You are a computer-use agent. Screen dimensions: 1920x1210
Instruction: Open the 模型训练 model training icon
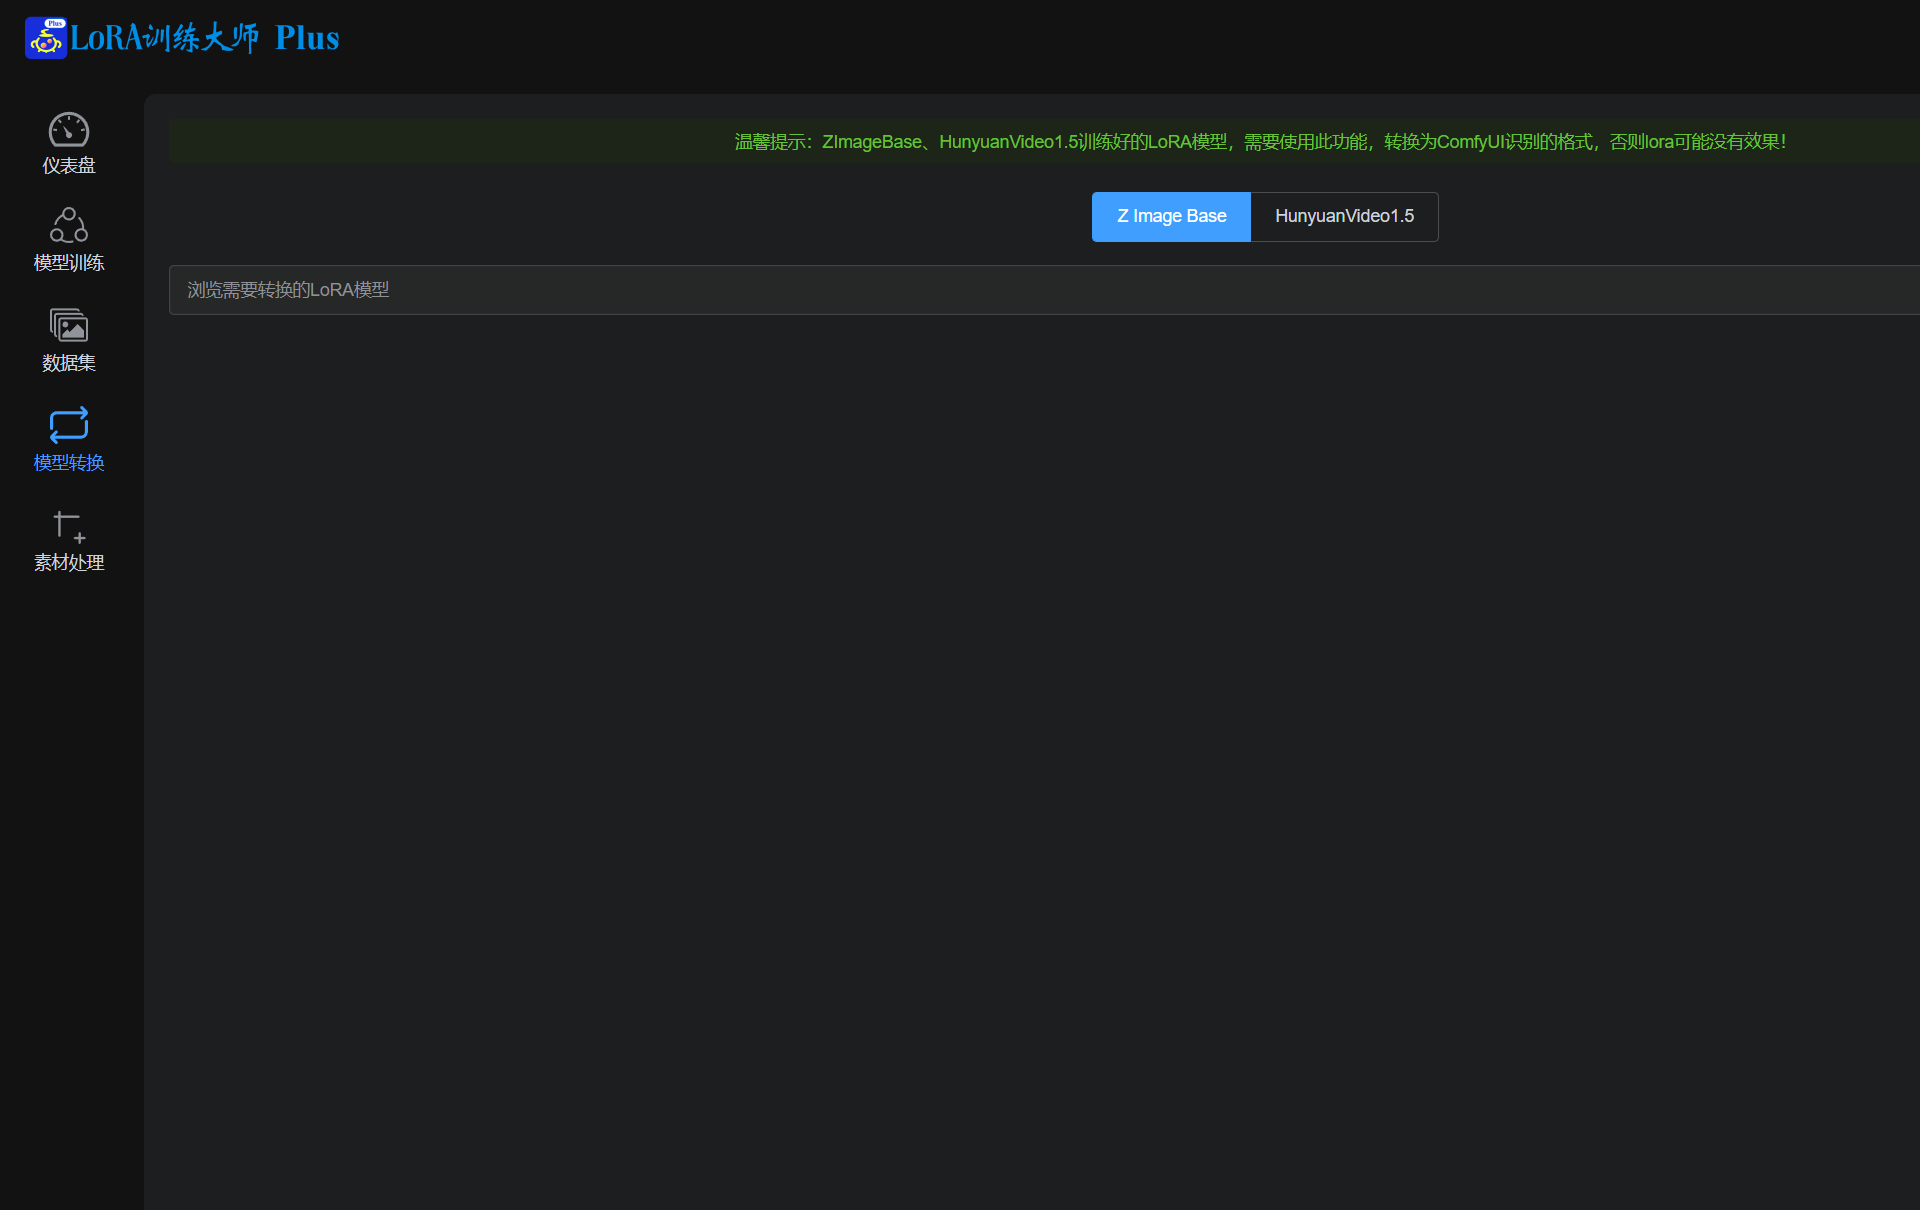[69, 225]
